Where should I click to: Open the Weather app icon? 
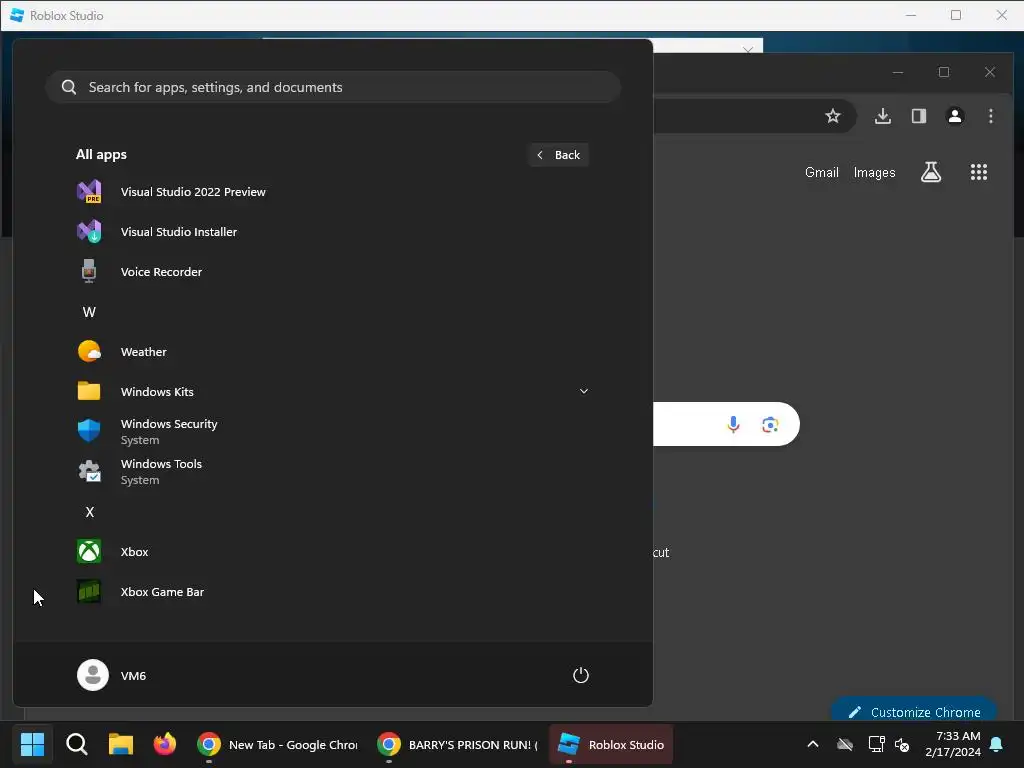(89, 351)
